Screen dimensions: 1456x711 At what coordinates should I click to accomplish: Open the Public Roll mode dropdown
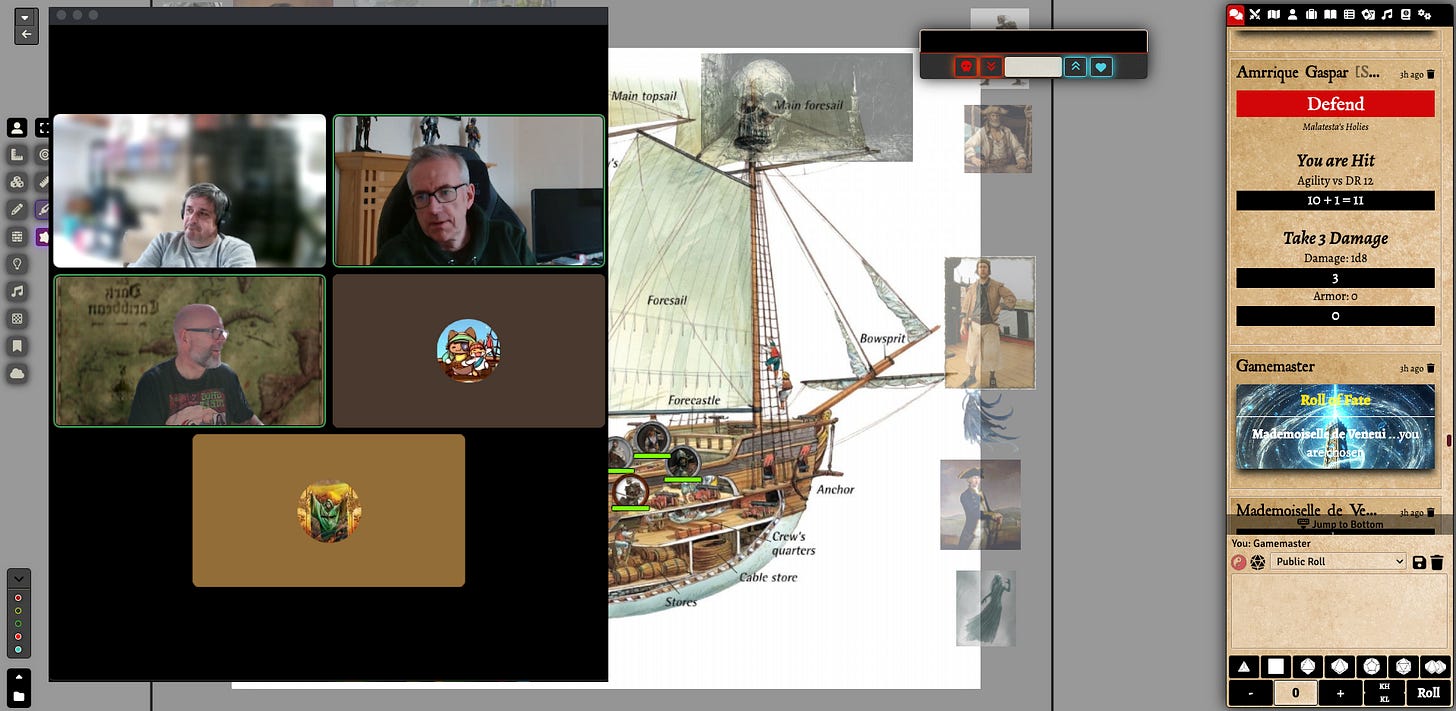point(1339,562)
